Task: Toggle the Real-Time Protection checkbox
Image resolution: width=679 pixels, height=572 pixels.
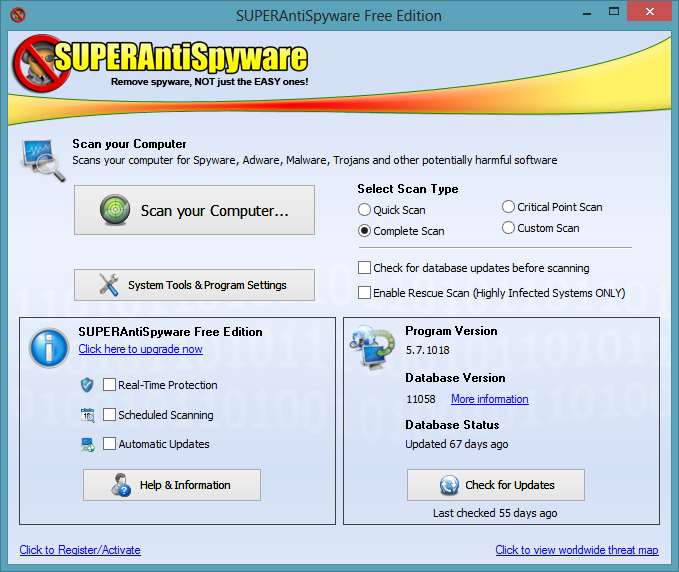Action: [x=109, y=385]
